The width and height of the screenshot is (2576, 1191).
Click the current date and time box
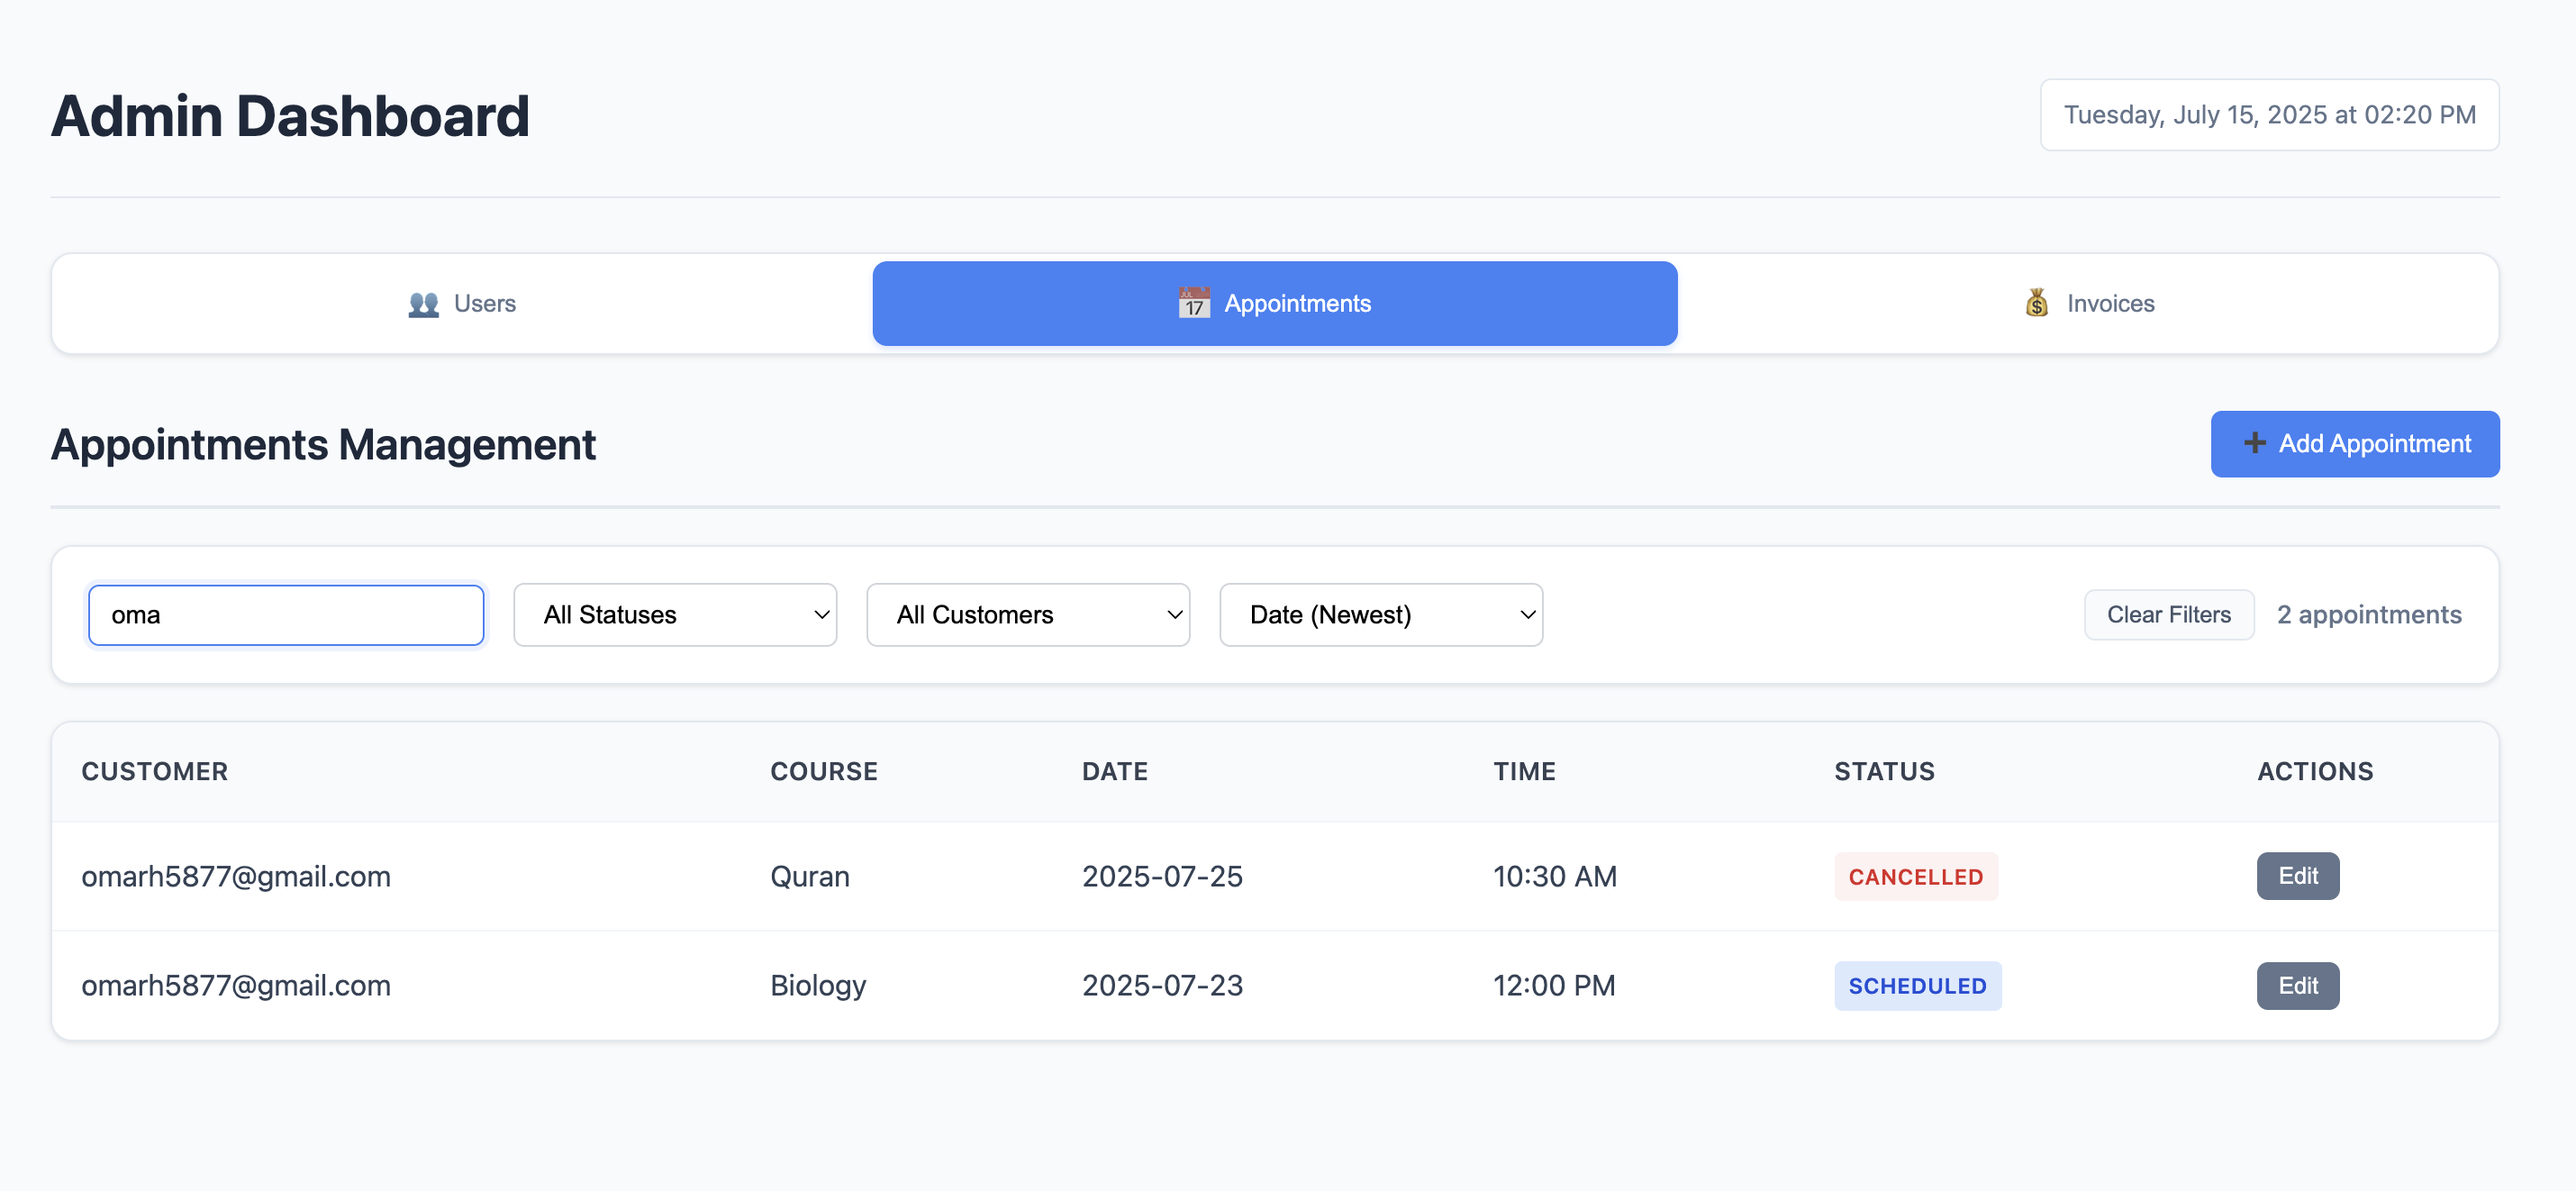(2269, 115)
